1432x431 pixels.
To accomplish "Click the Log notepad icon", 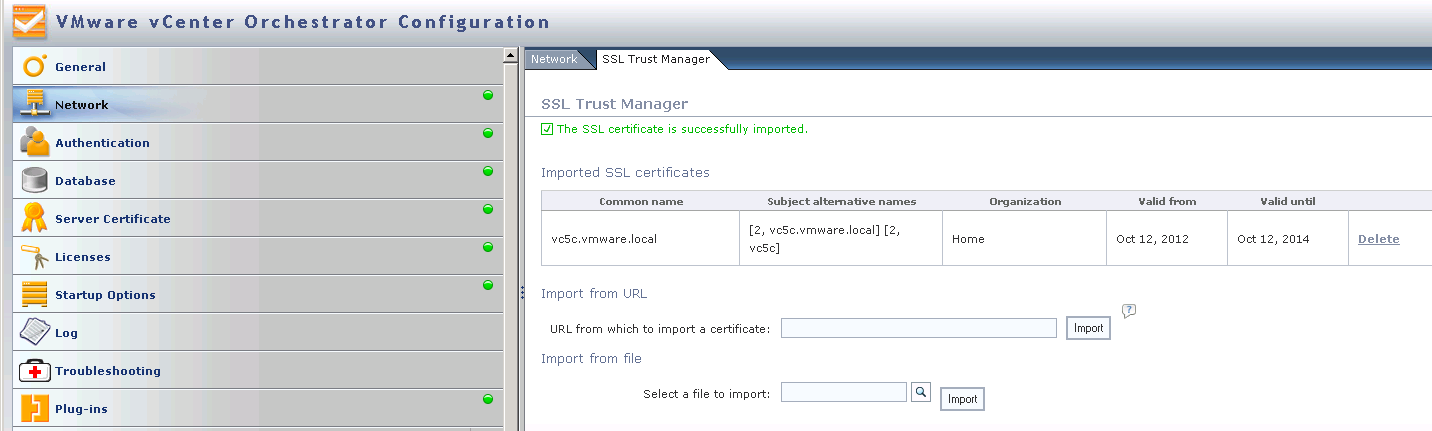I will 35,332.
